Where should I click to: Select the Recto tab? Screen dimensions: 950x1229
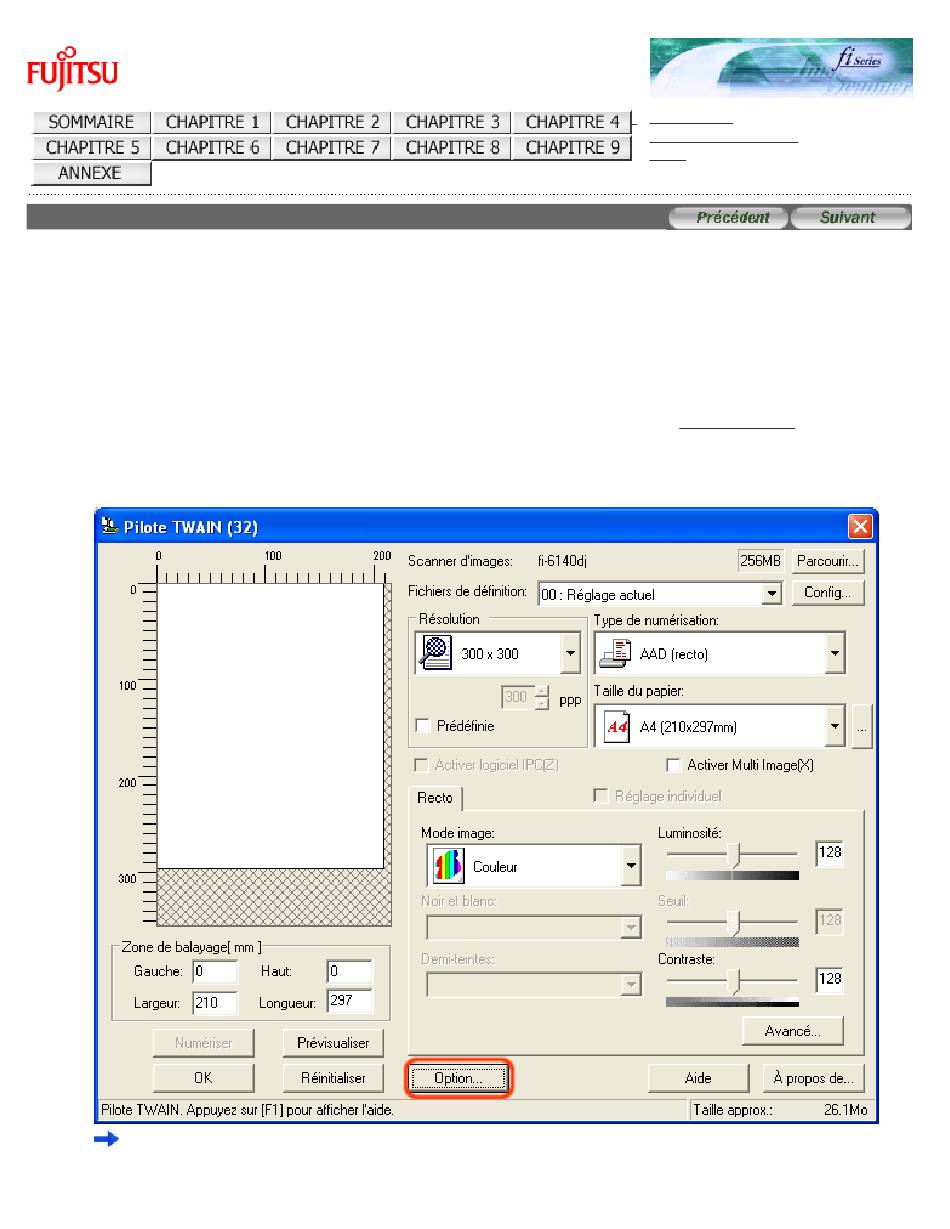pos(435,798)
